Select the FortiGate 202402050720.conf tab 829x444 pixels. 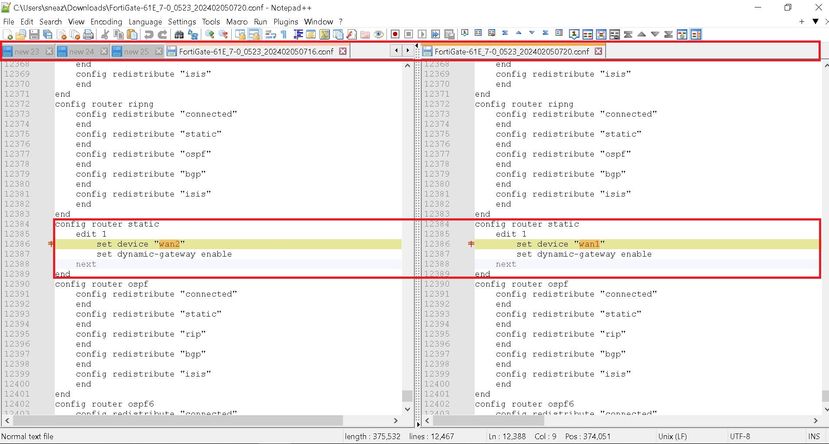pyautogui.click(x=511, y=51)
